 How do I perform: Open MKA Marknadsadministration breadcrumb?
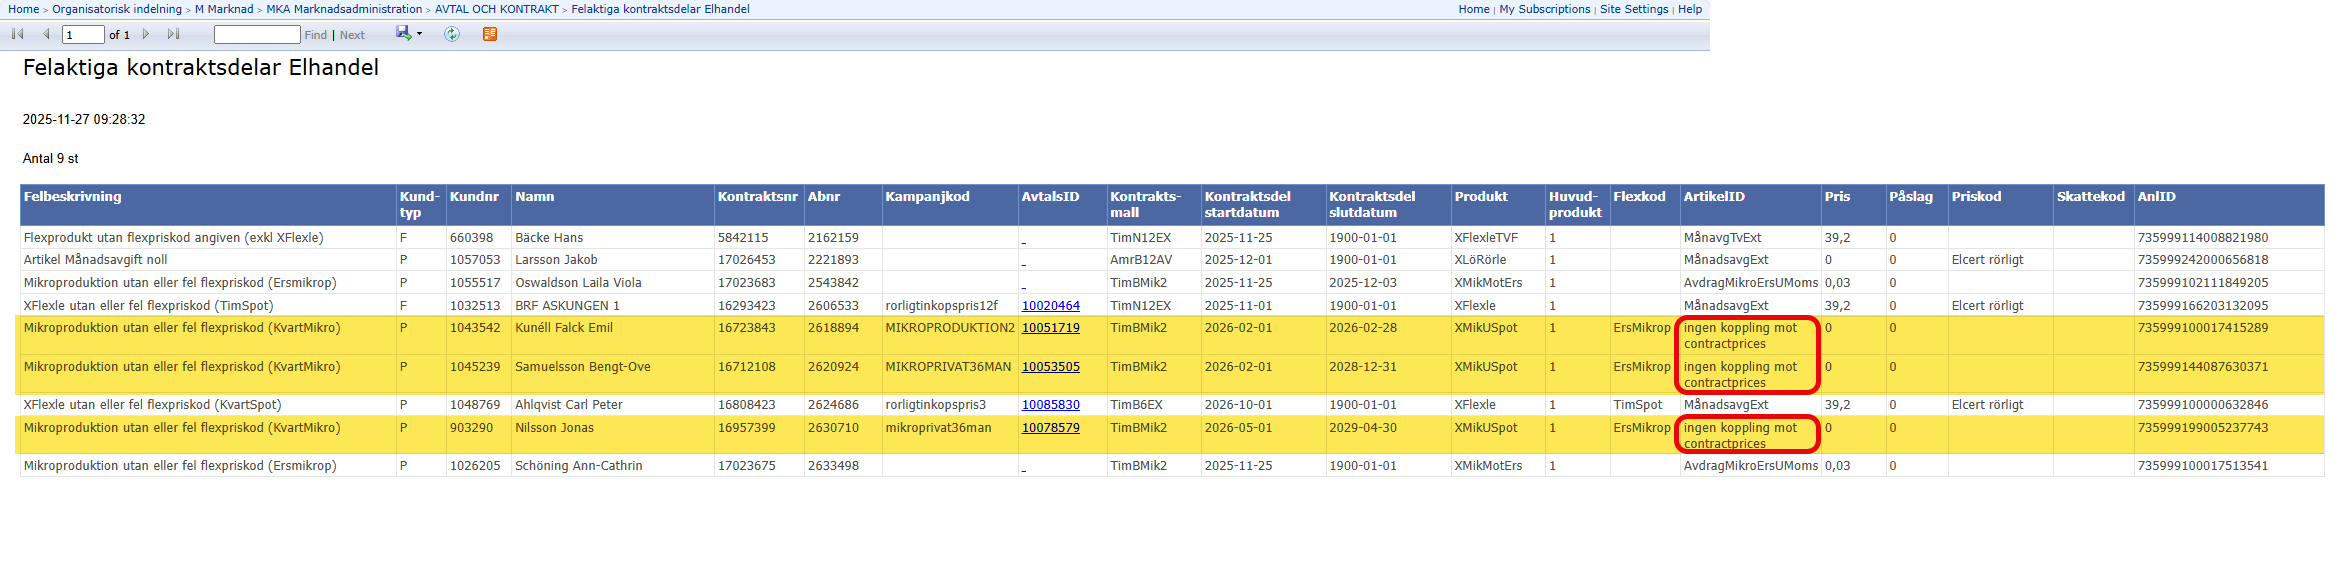pos(344,9)
